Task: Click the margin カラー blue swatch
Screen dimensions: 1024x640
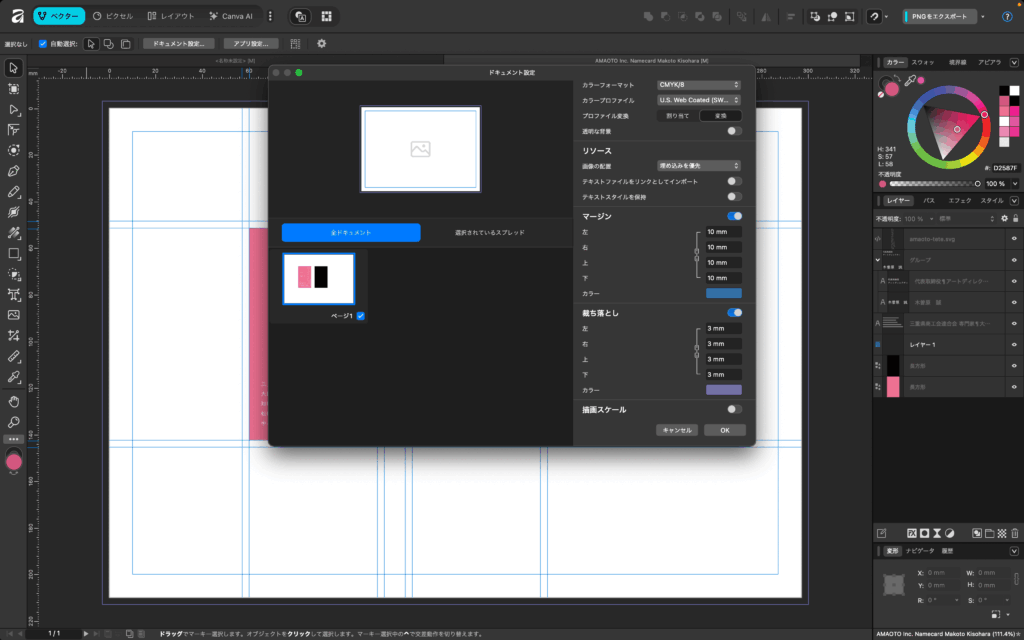Action: (x=723, y=294)
